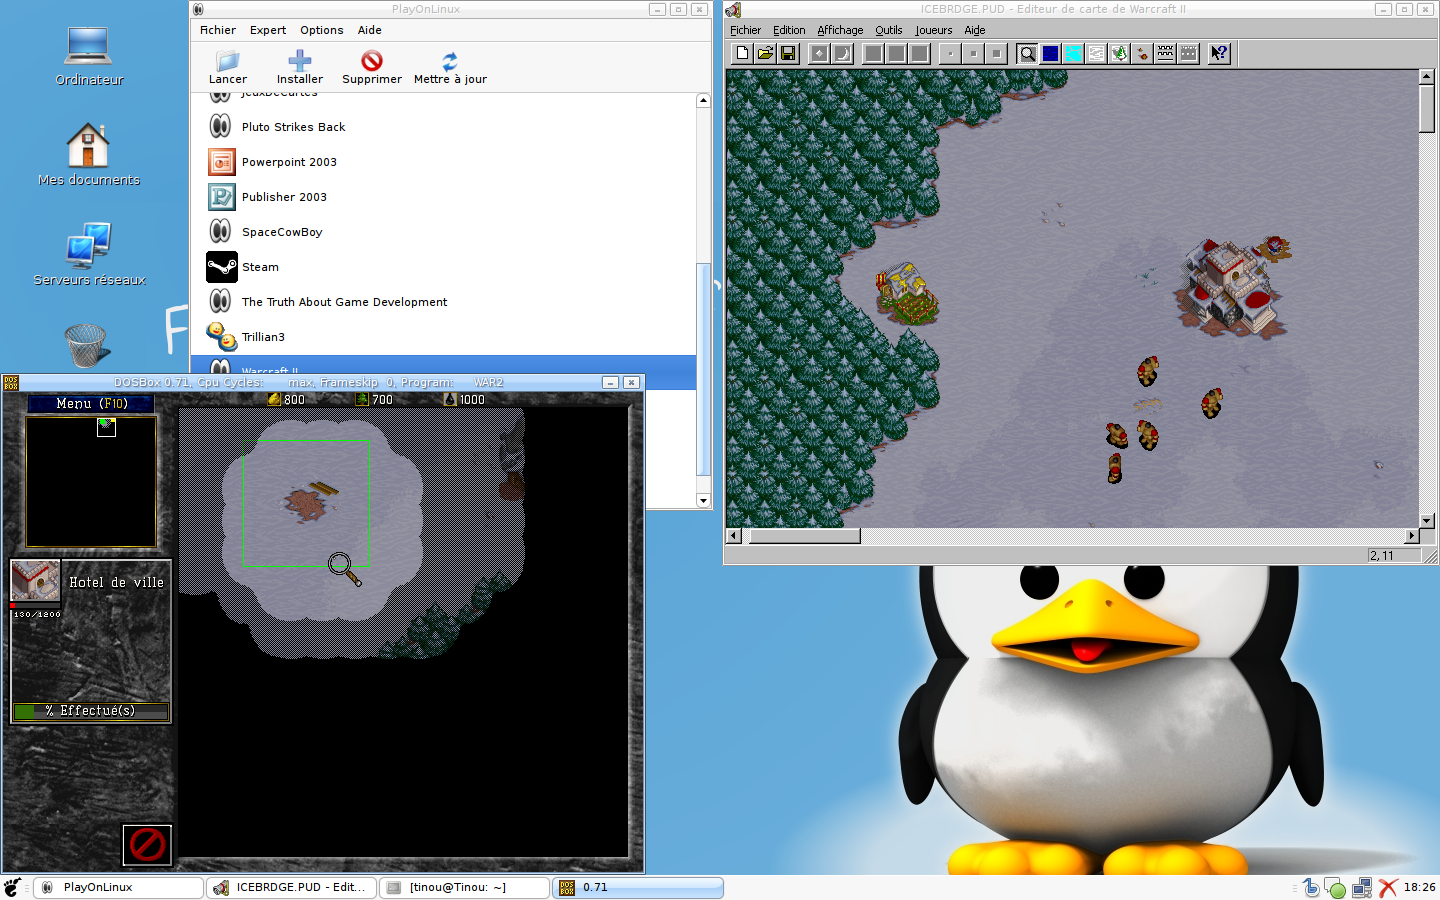Select the magnifier zoom tool in toolbar
This screenshot has width=1440, height=900.
(1027, 54)
